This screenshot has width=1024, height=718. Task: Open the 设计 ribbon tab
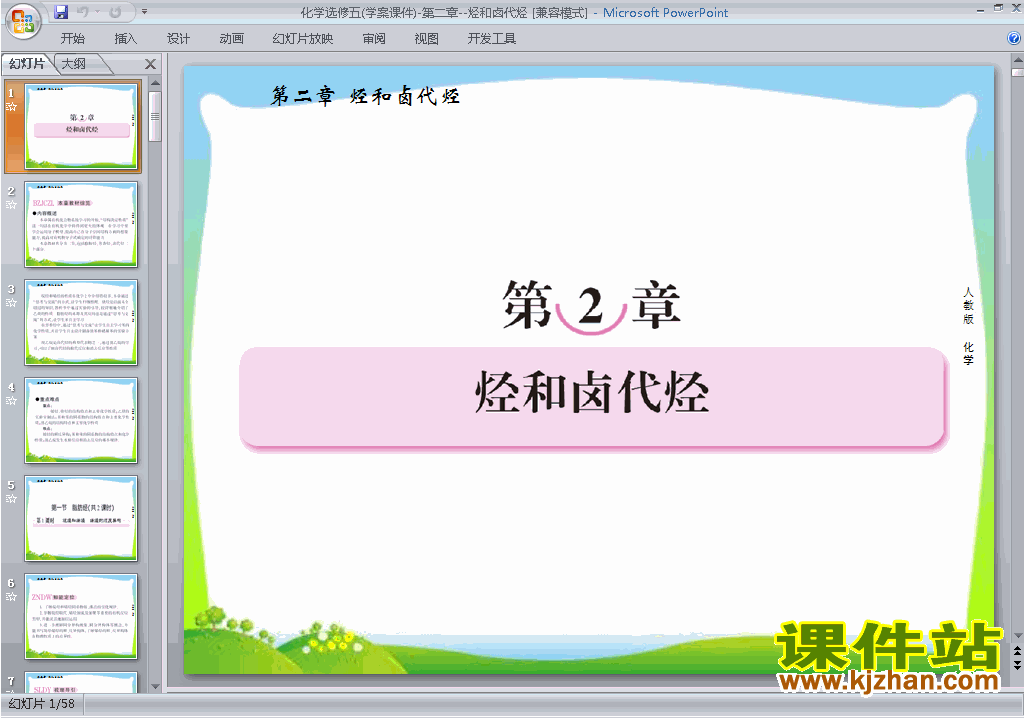pos(178,39)
